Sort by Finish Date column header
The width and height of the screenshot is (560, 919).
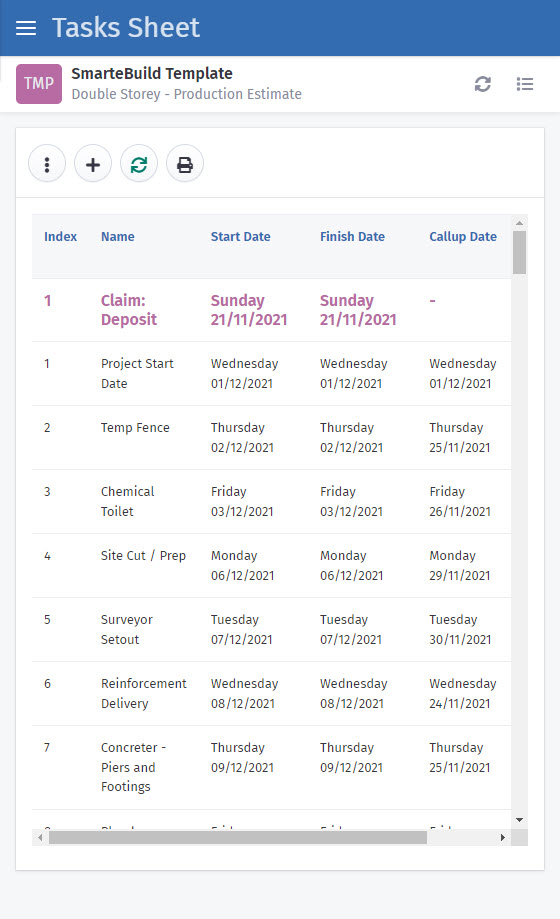352,237
